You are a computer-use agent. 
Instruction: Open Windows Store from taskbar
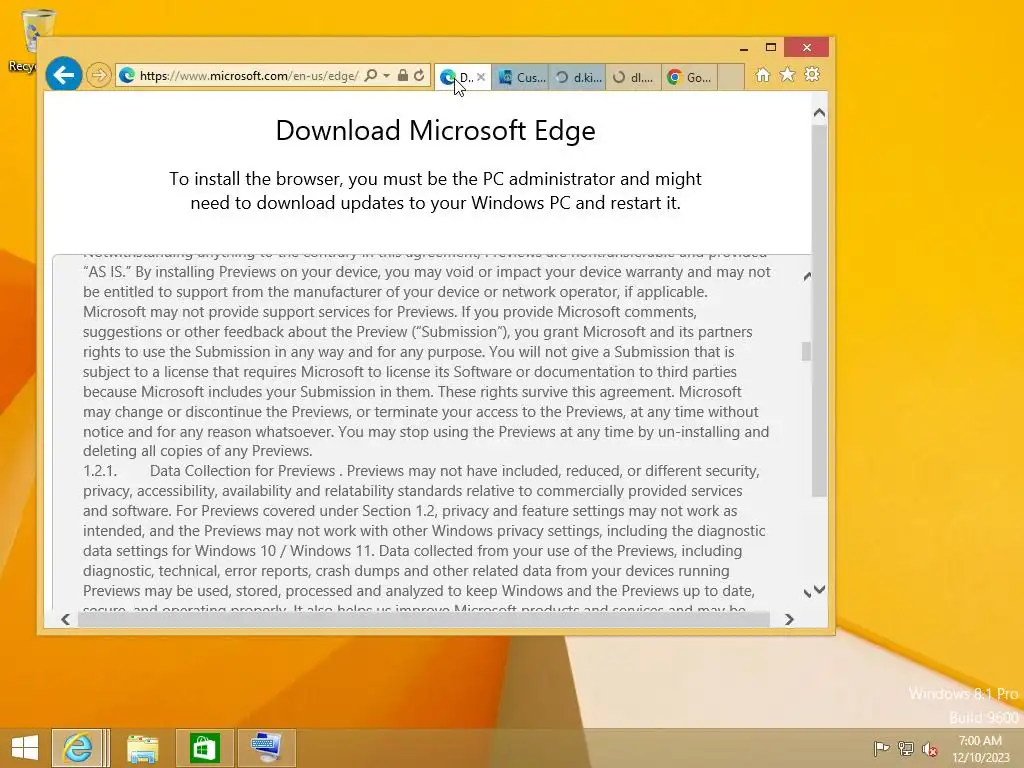point(204,748)
